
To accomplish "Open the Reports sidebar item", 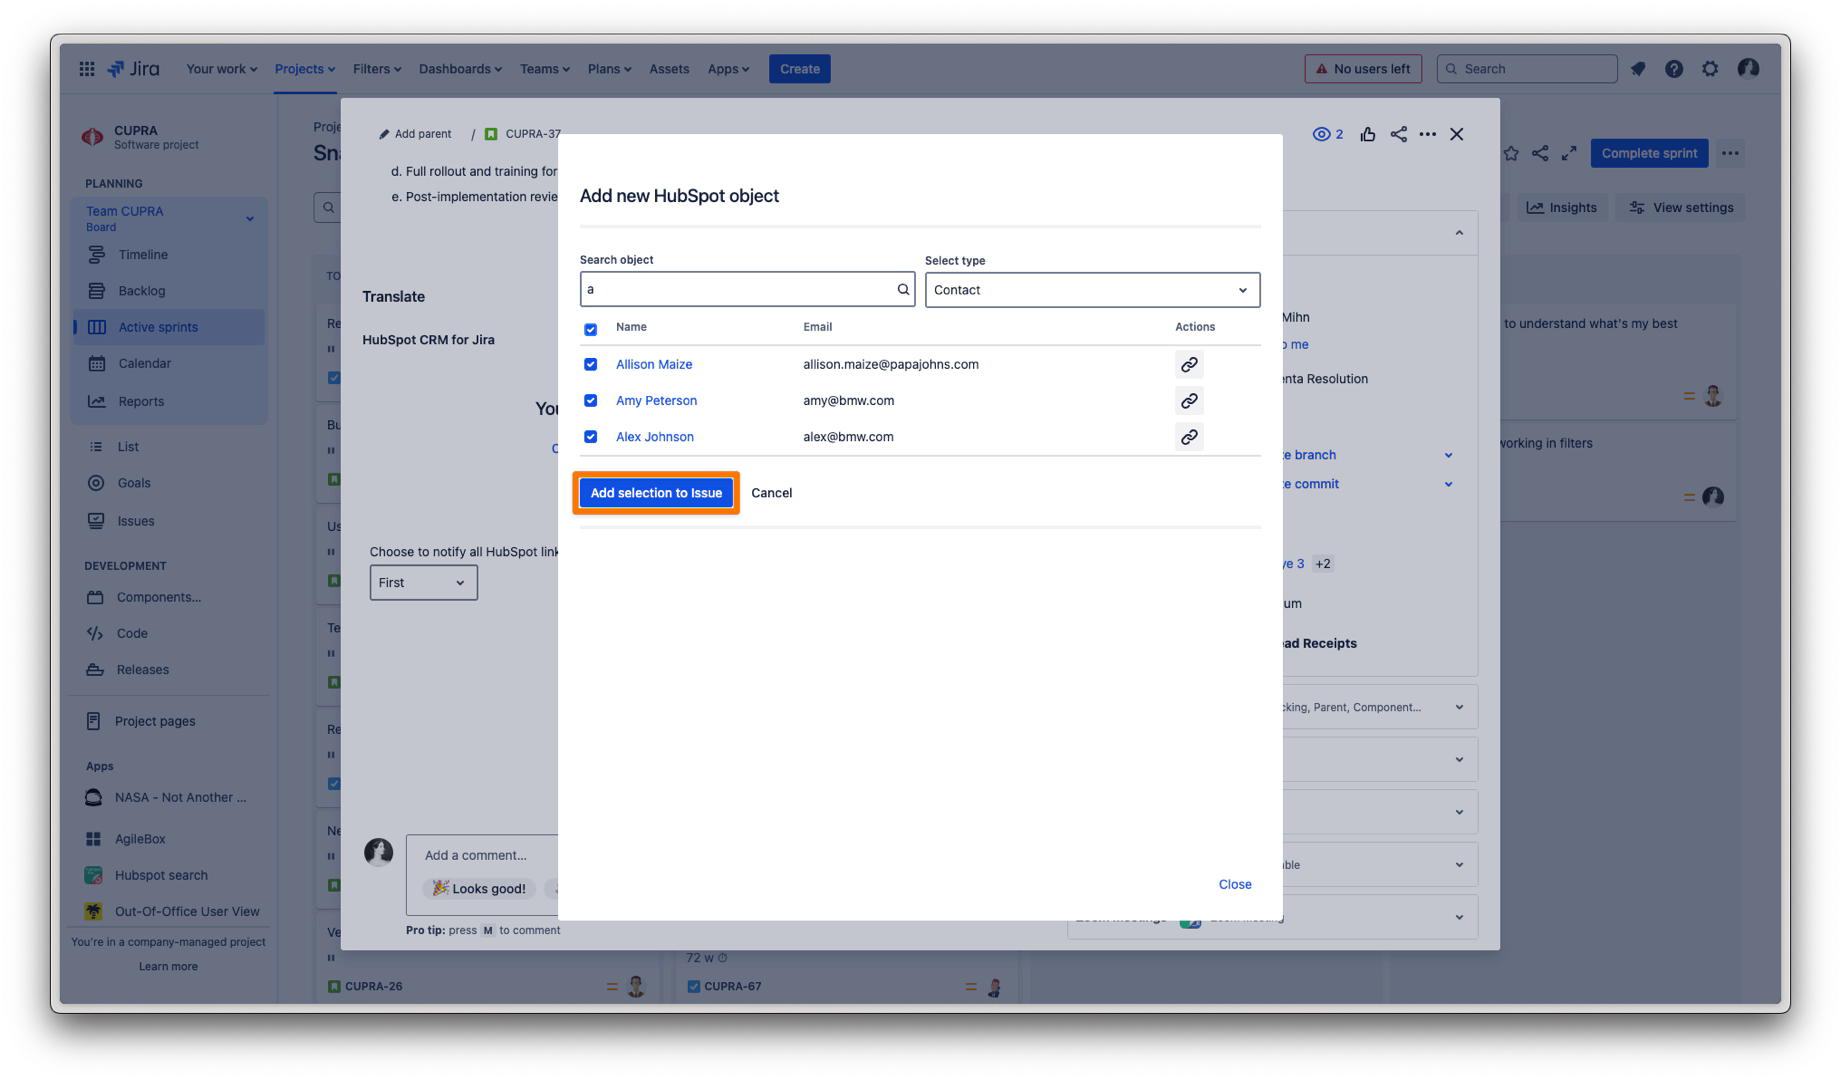I will coord(168,402).
